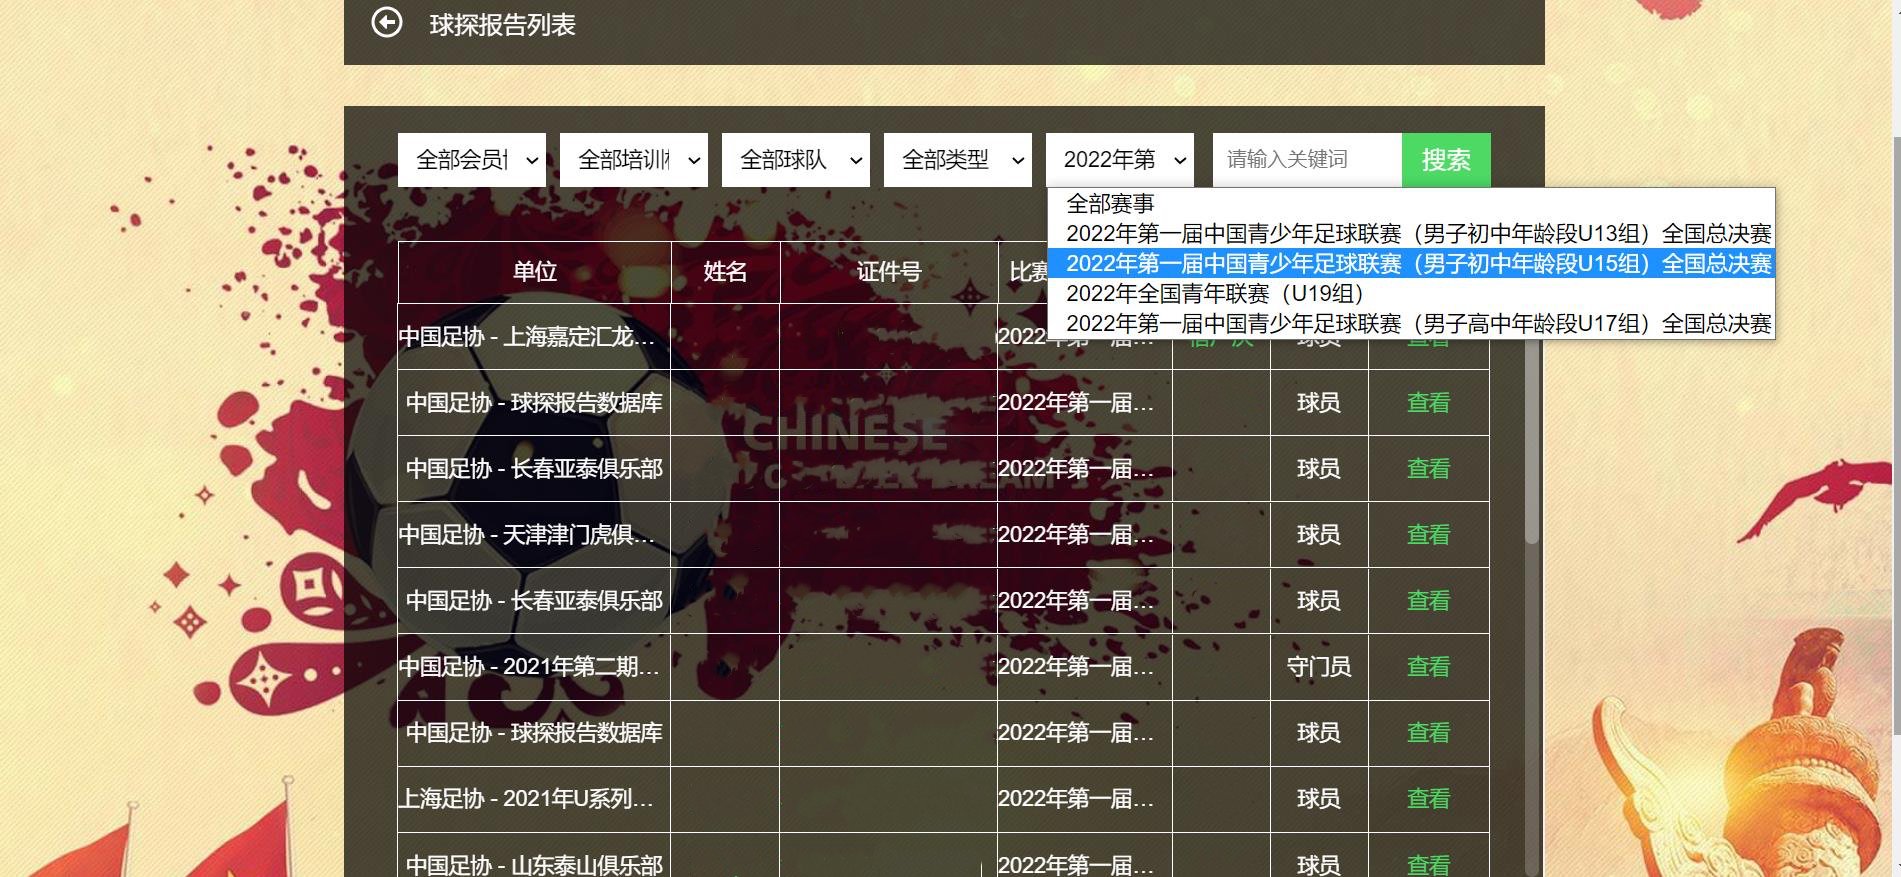Click the 请输入关键词 search field
The width and height of the screenshot is (1901, 877).
pos(1306,160)
